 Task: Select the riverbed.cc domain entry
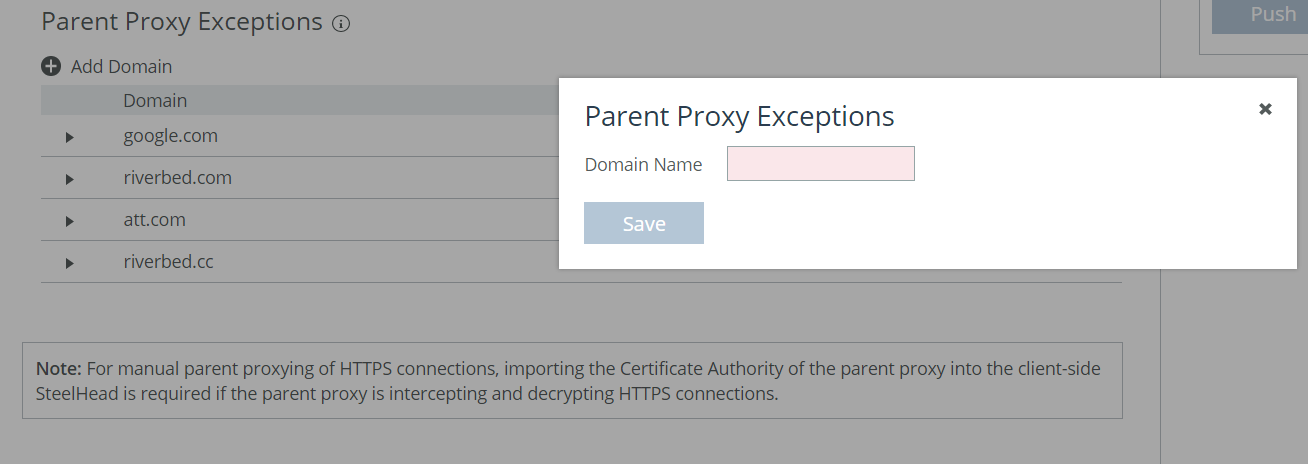[169, 262]
